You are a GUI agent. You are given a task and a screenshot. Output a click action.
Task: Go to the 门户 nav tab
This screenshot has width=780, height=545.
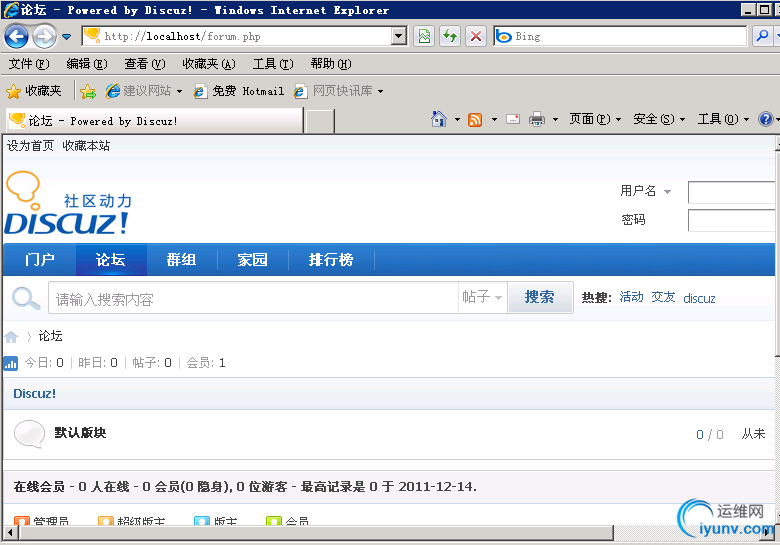40,260
